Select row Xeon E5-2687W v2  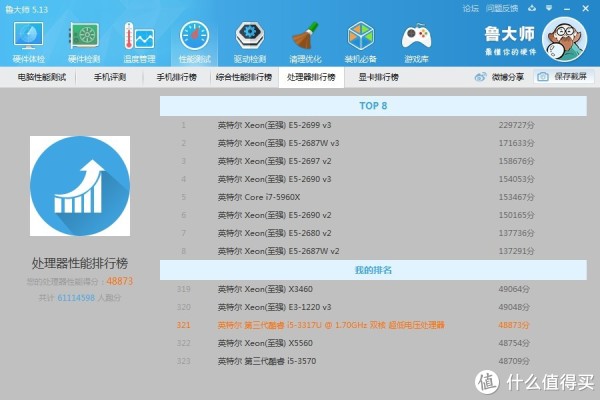373,251
